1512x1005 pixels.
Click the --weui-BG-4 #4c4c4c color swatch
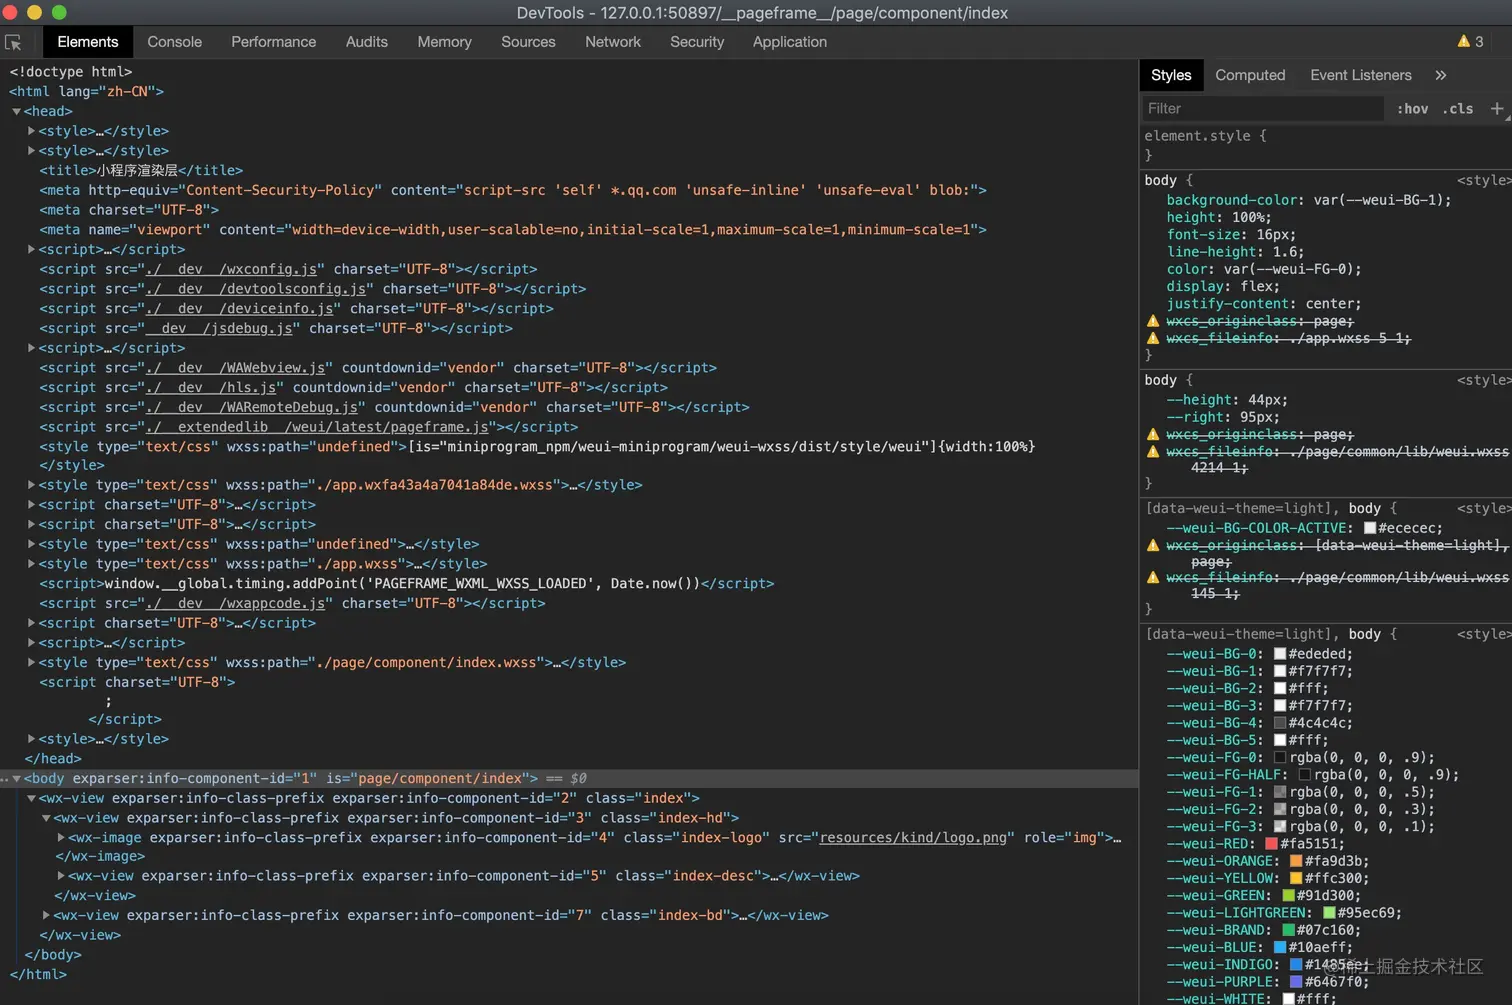pyautogui.click(x=1280, y=723)
